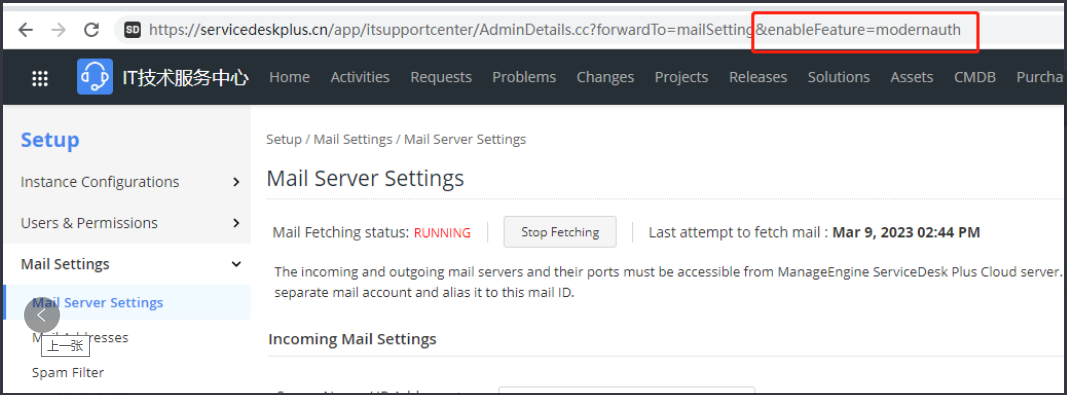Open the Projects tab

681,77
